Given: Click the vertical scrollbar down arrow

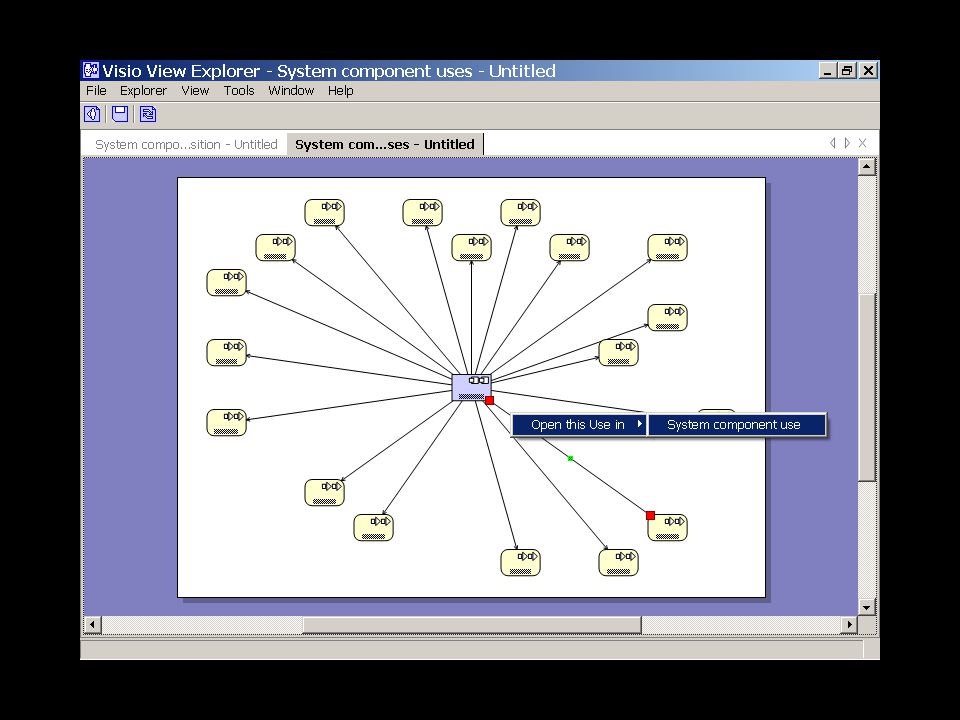Looking at the screenshot, I should click(866, 607).
